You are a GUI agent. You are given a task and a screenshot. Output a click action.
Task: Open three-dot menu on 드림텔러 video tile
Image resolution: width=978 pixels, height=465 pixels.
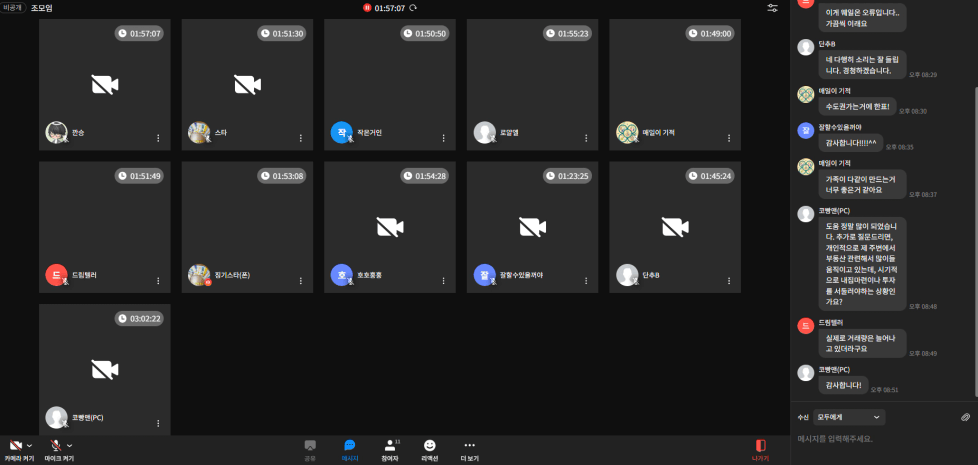(x=157, y=281)
